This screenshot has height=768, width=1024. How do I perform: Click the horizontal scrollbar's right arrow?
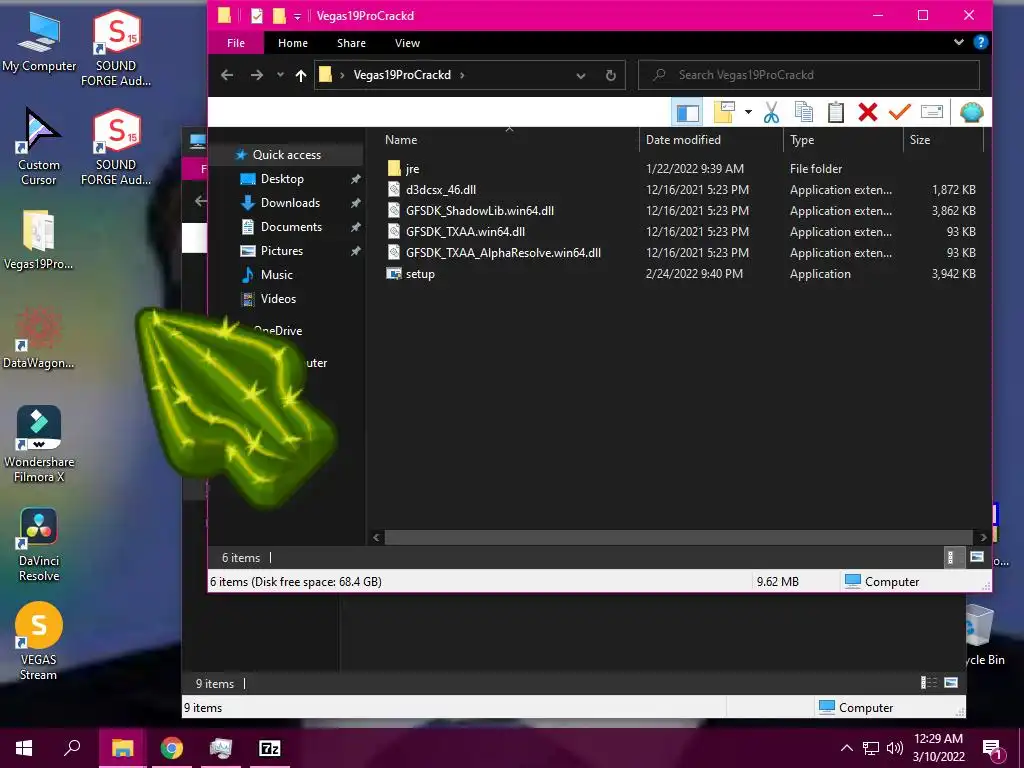pyautogui.click(x=984, y=537)
